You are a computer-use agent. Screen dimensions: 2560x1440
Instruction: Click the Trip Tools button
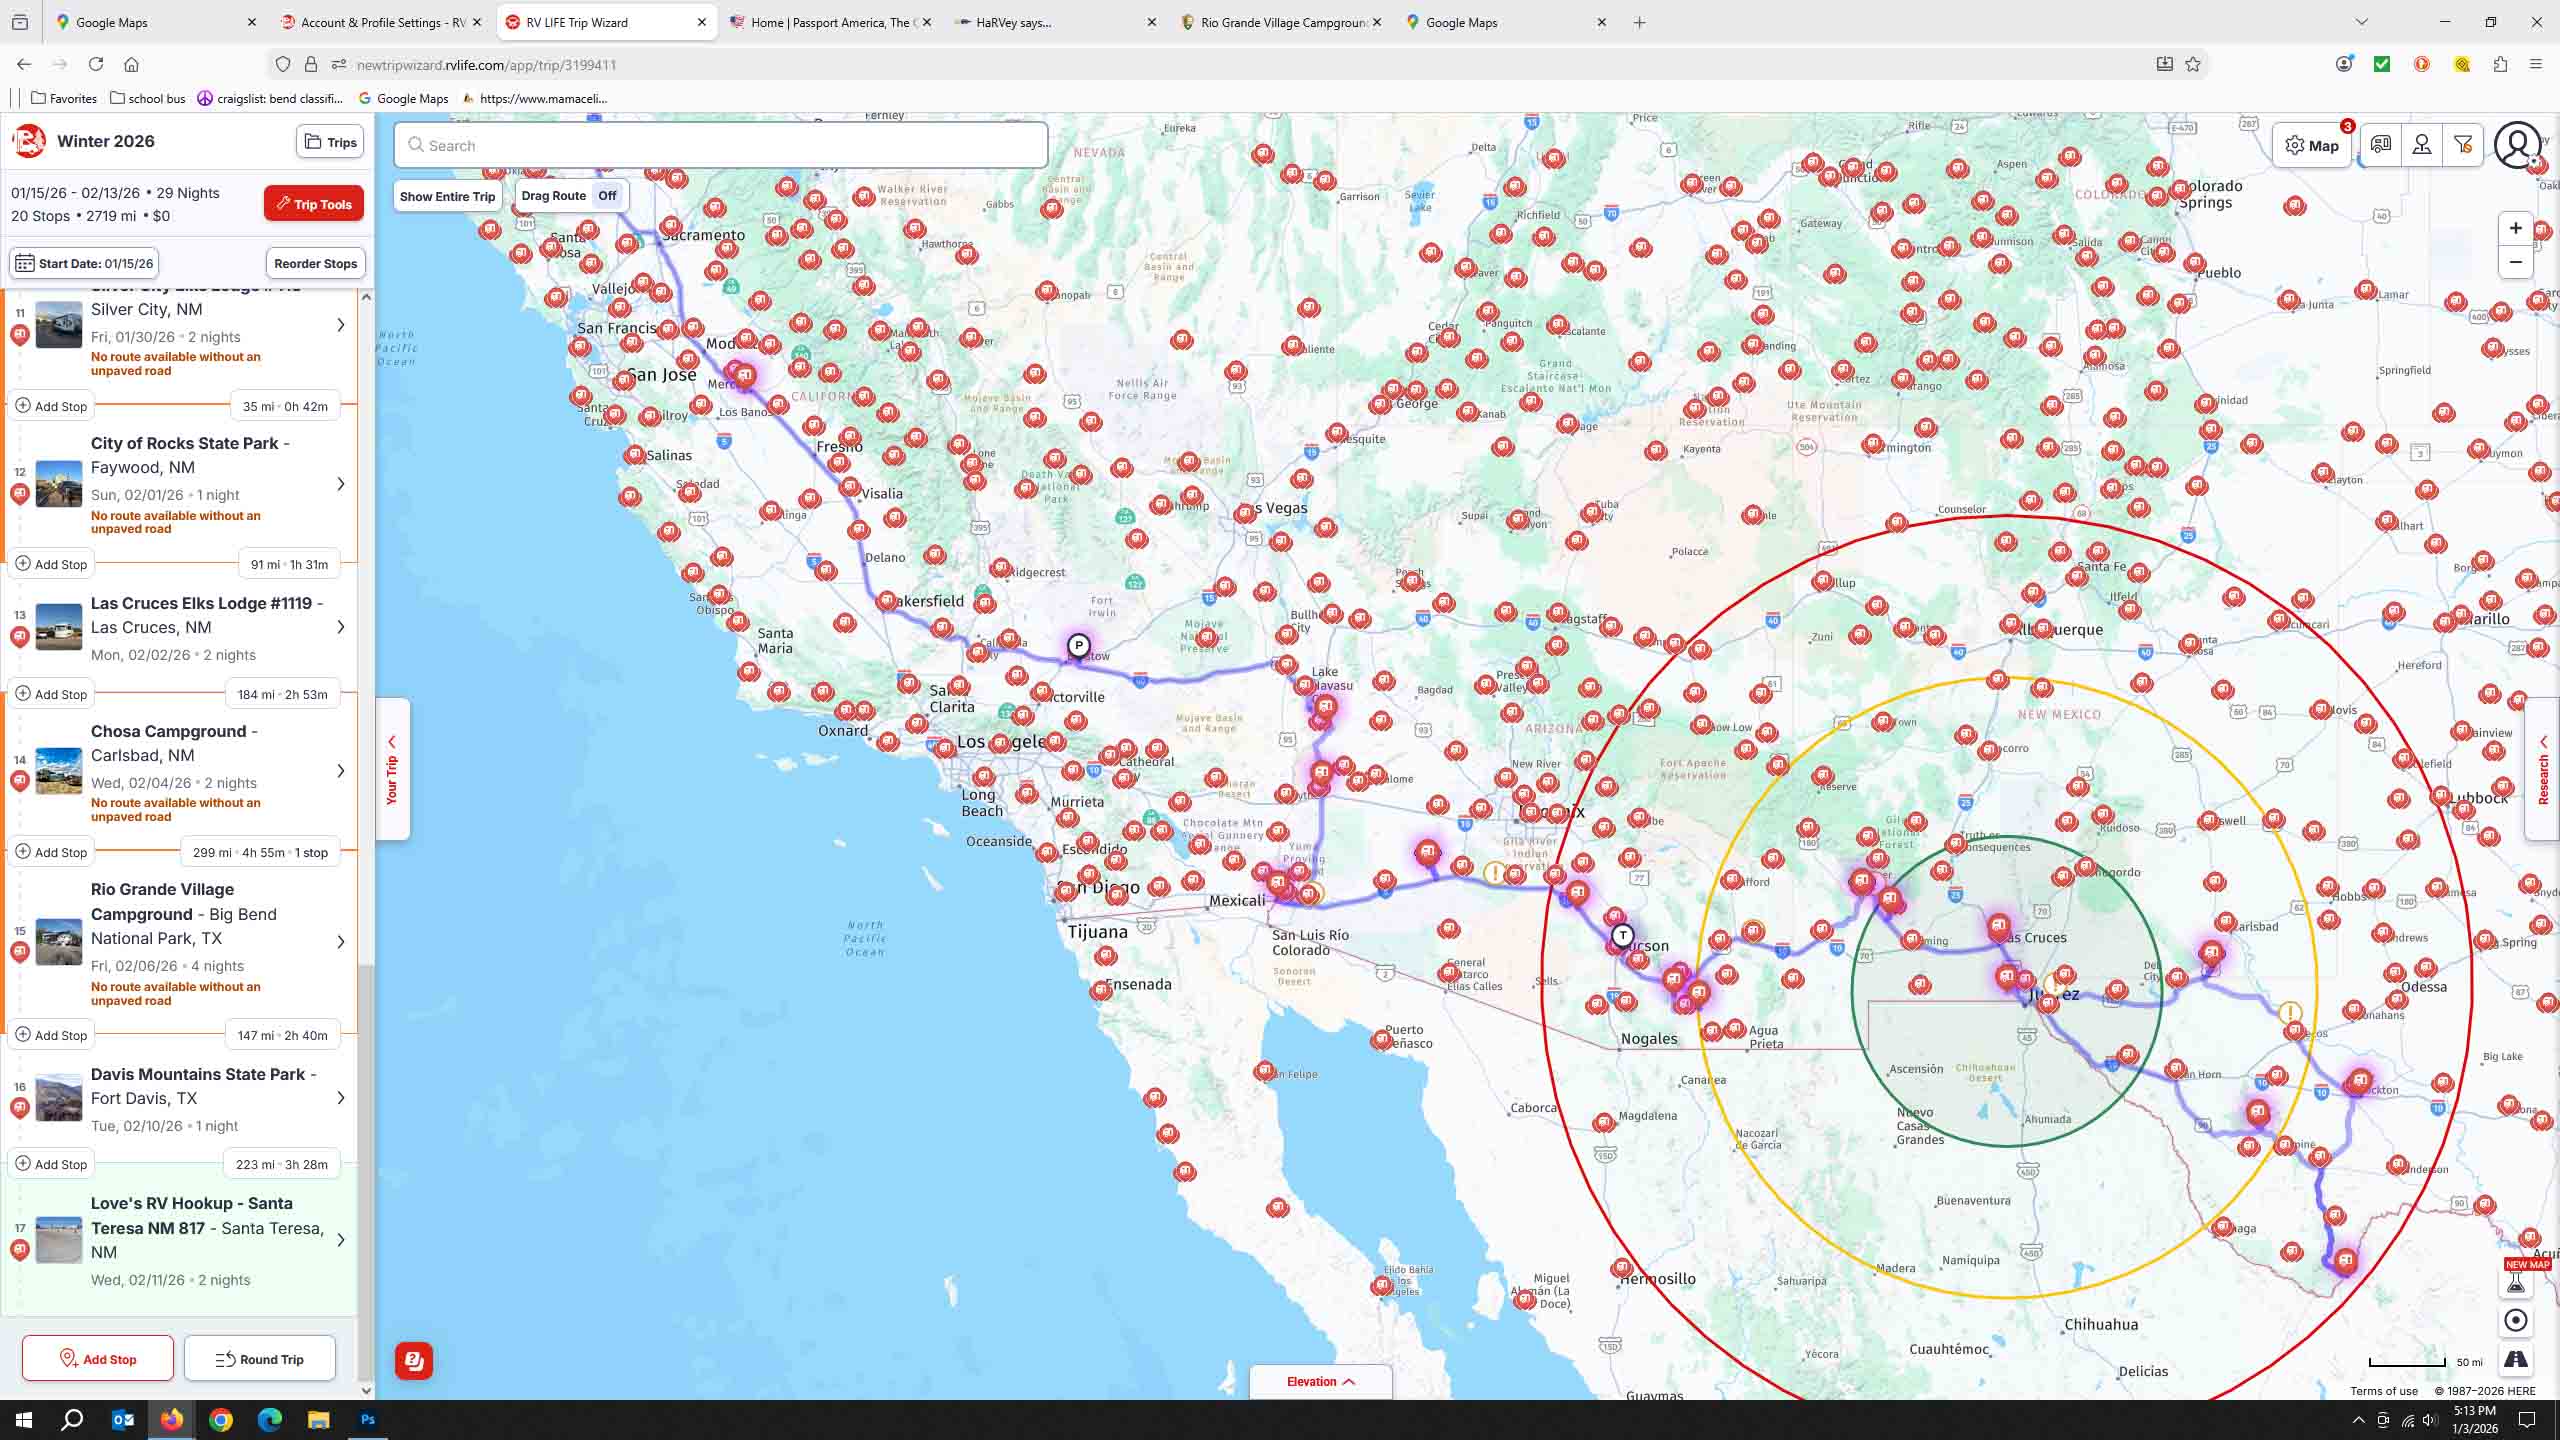tap(314, 204)
